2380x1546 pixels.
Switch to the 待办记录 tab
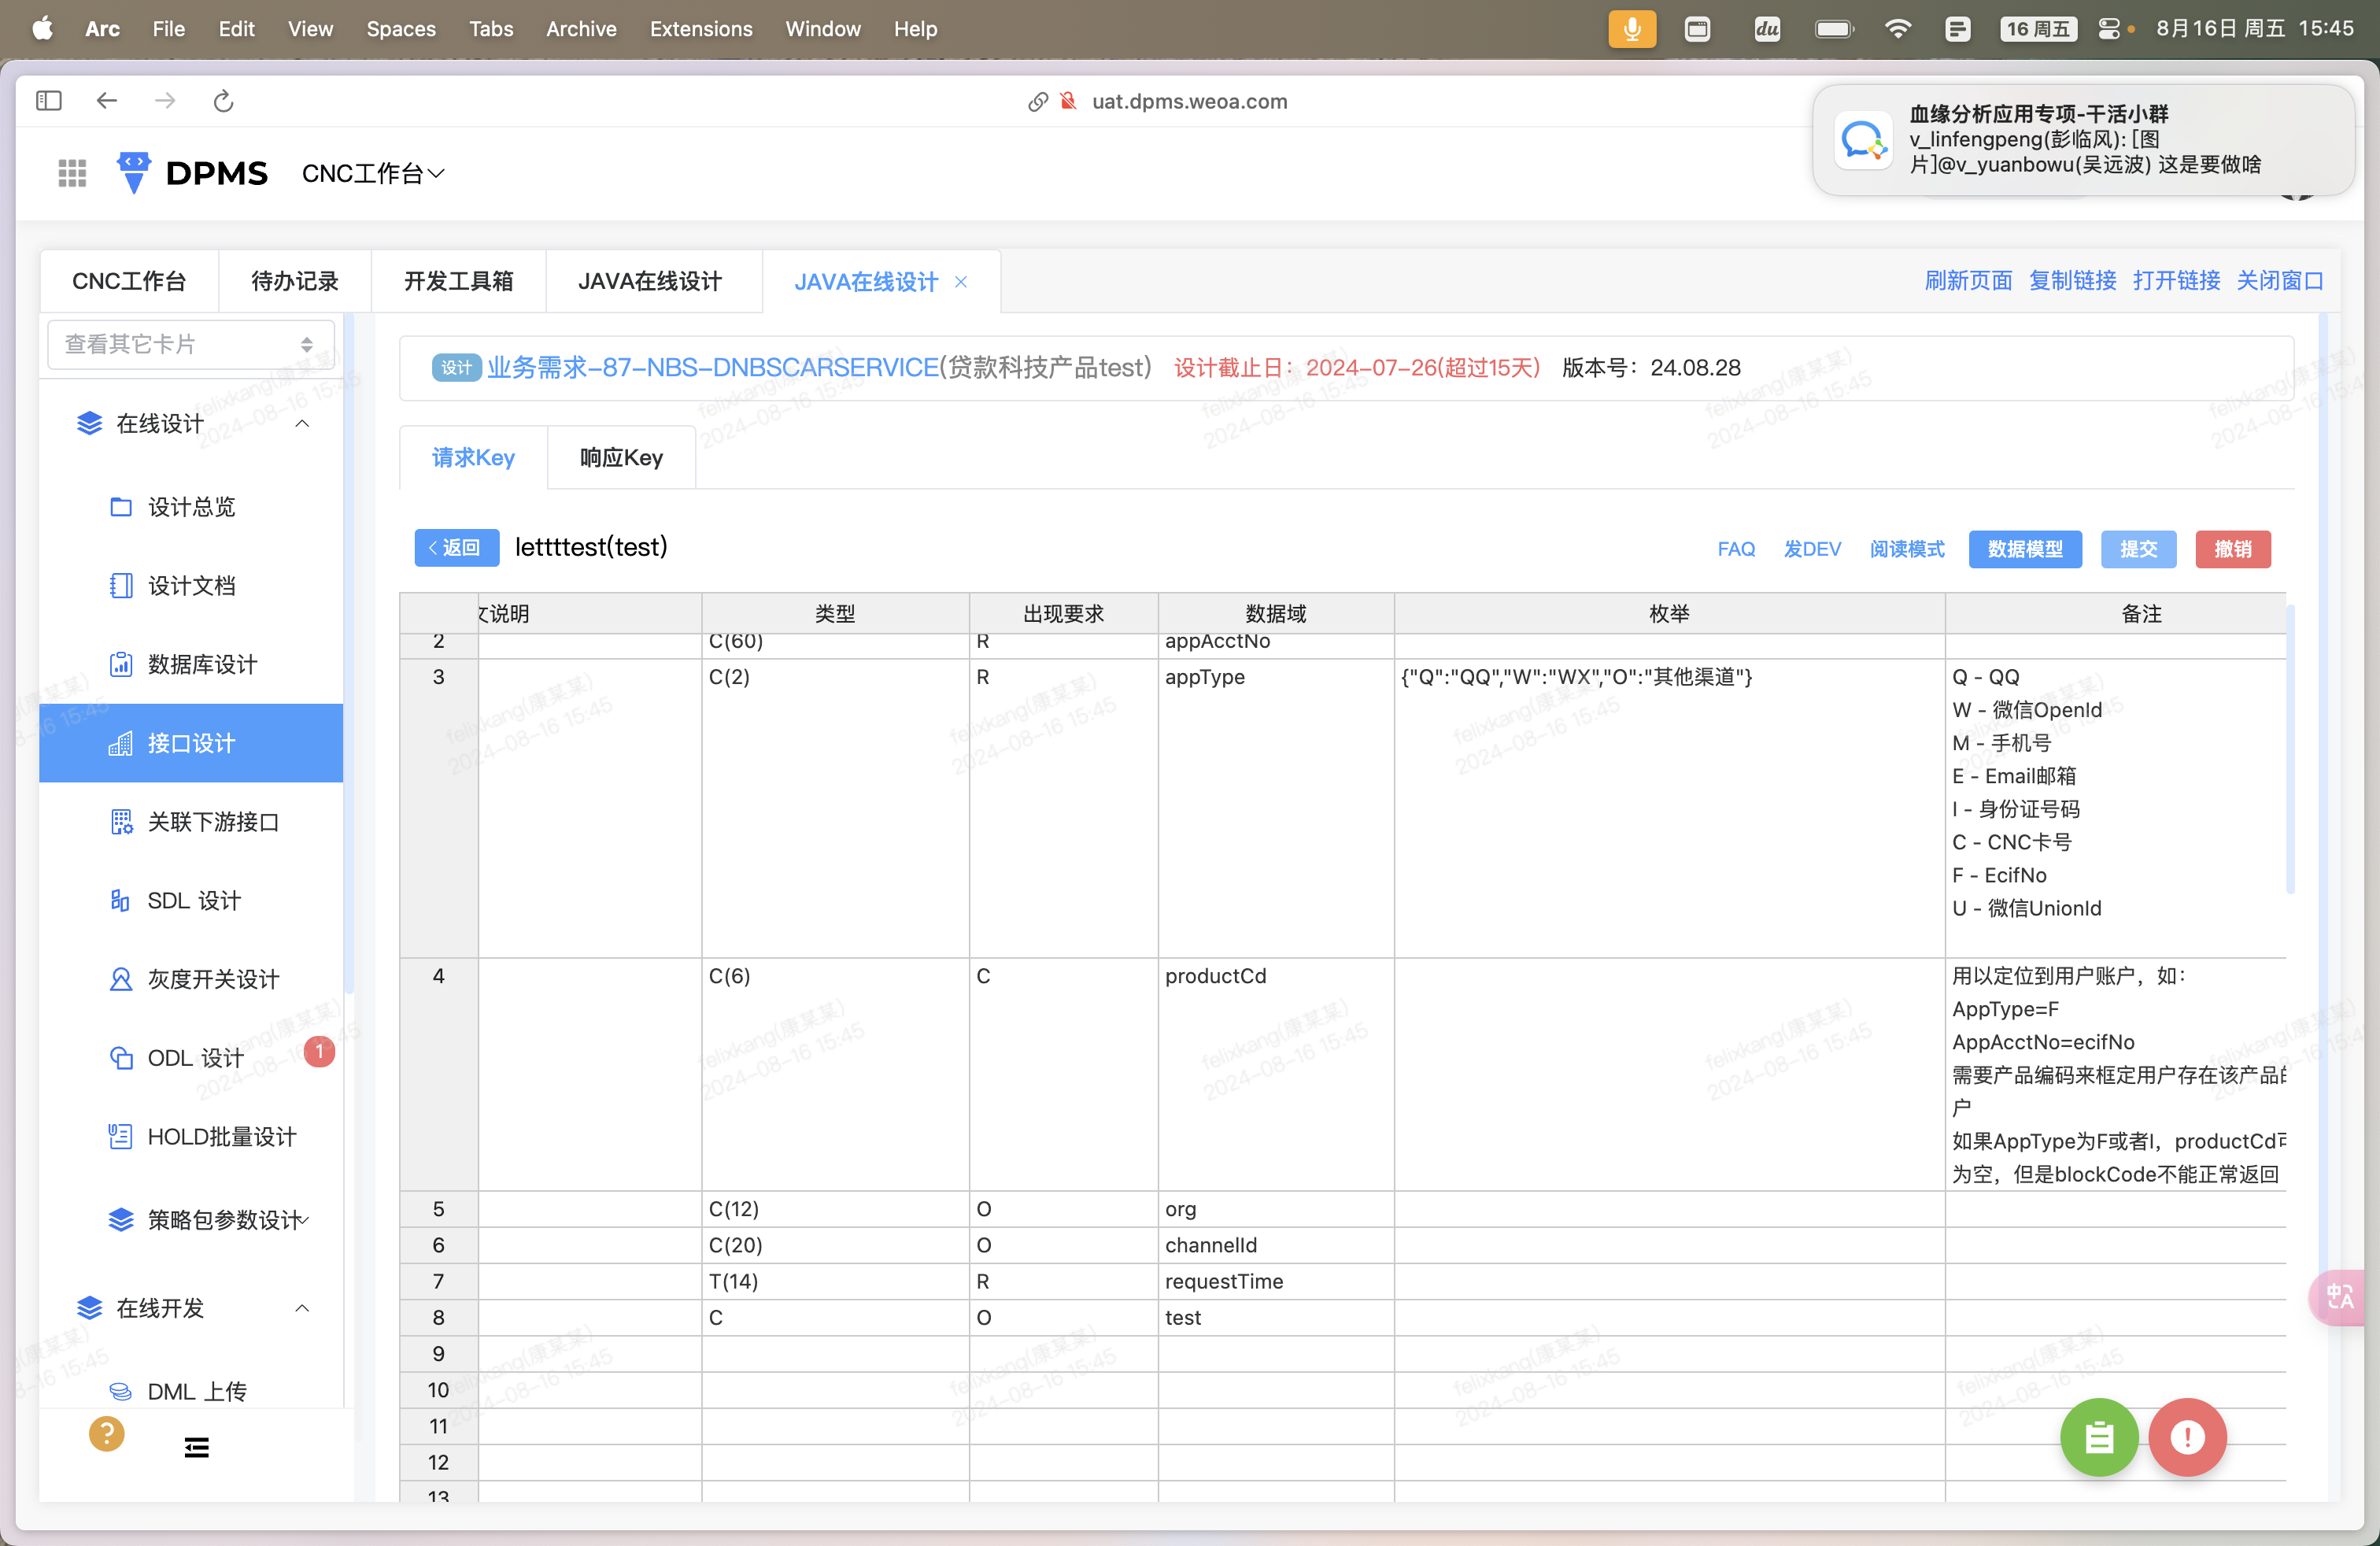point(295,281)
